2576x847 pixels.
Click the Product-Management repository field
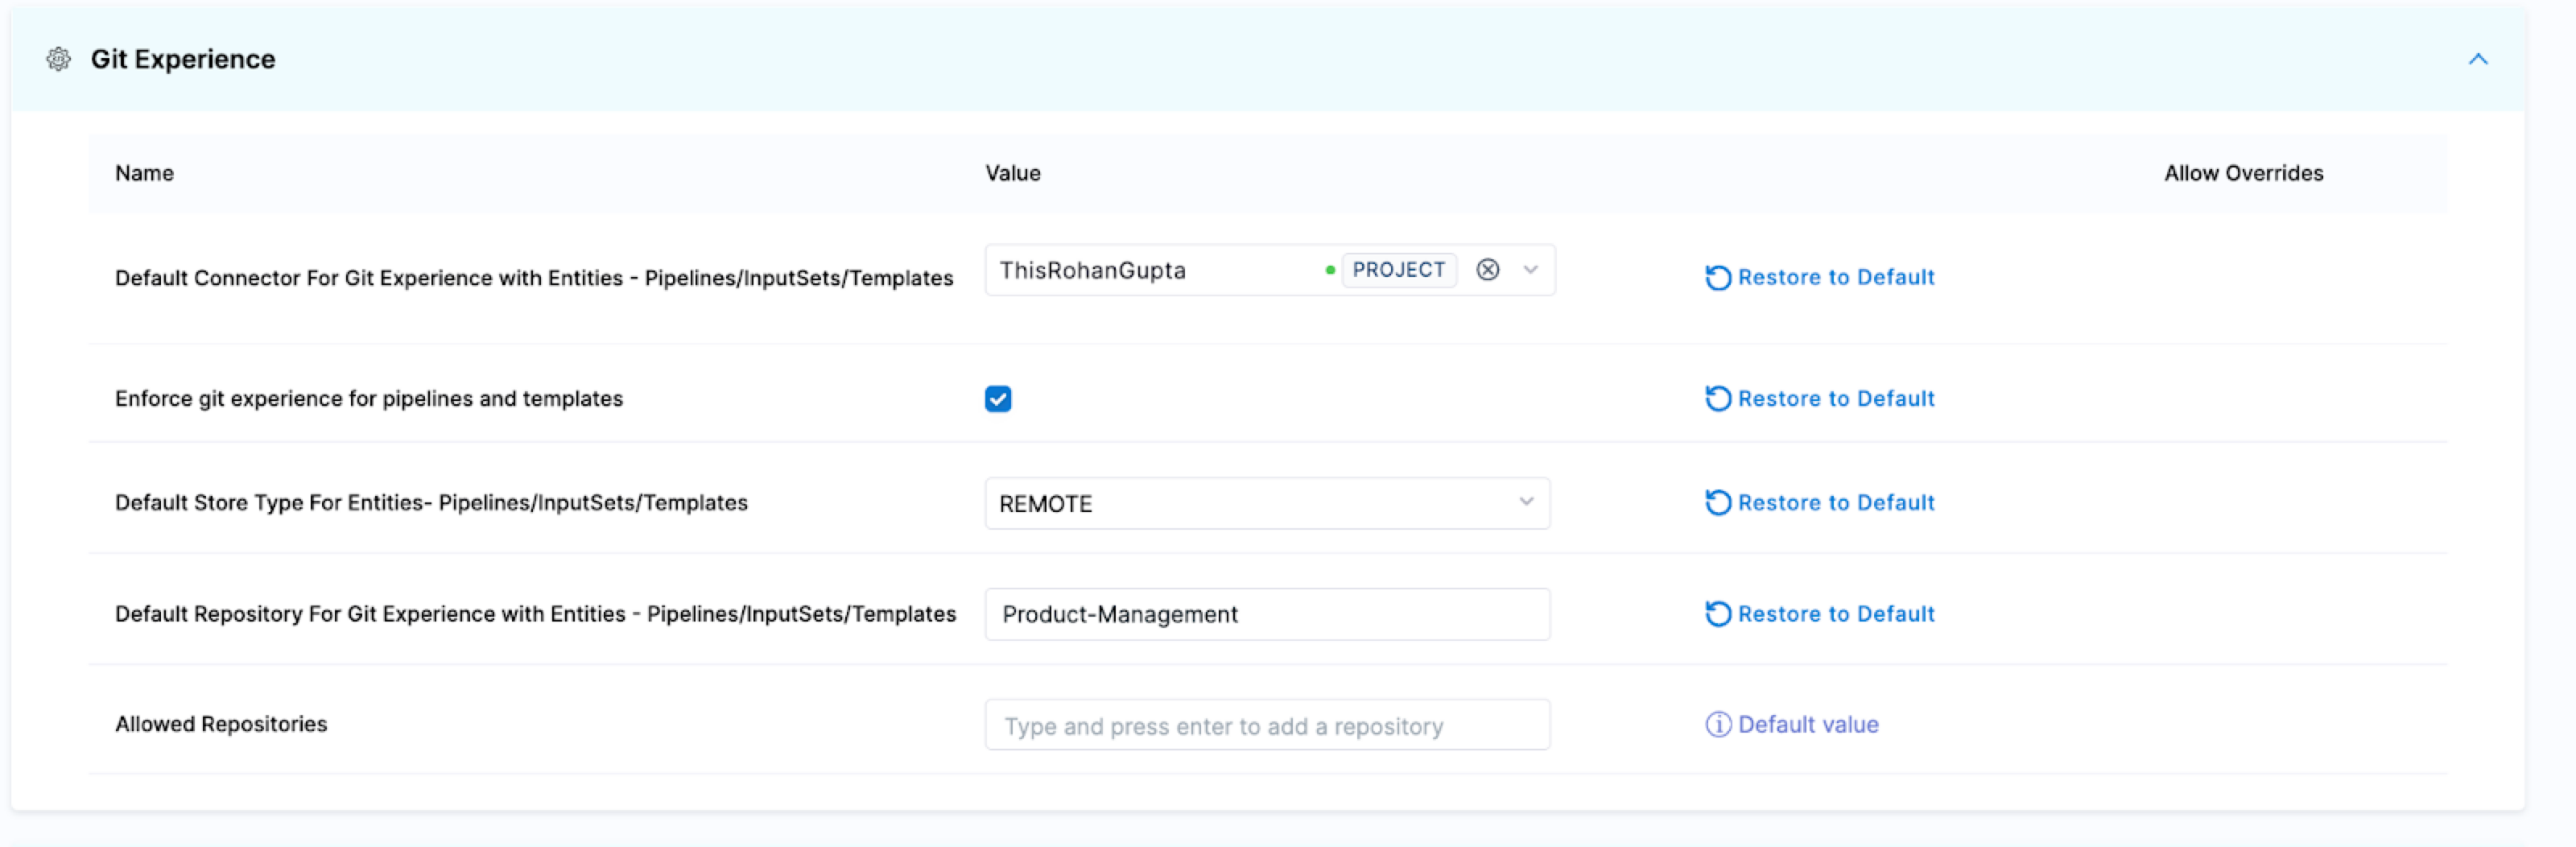click(1266, 615)
